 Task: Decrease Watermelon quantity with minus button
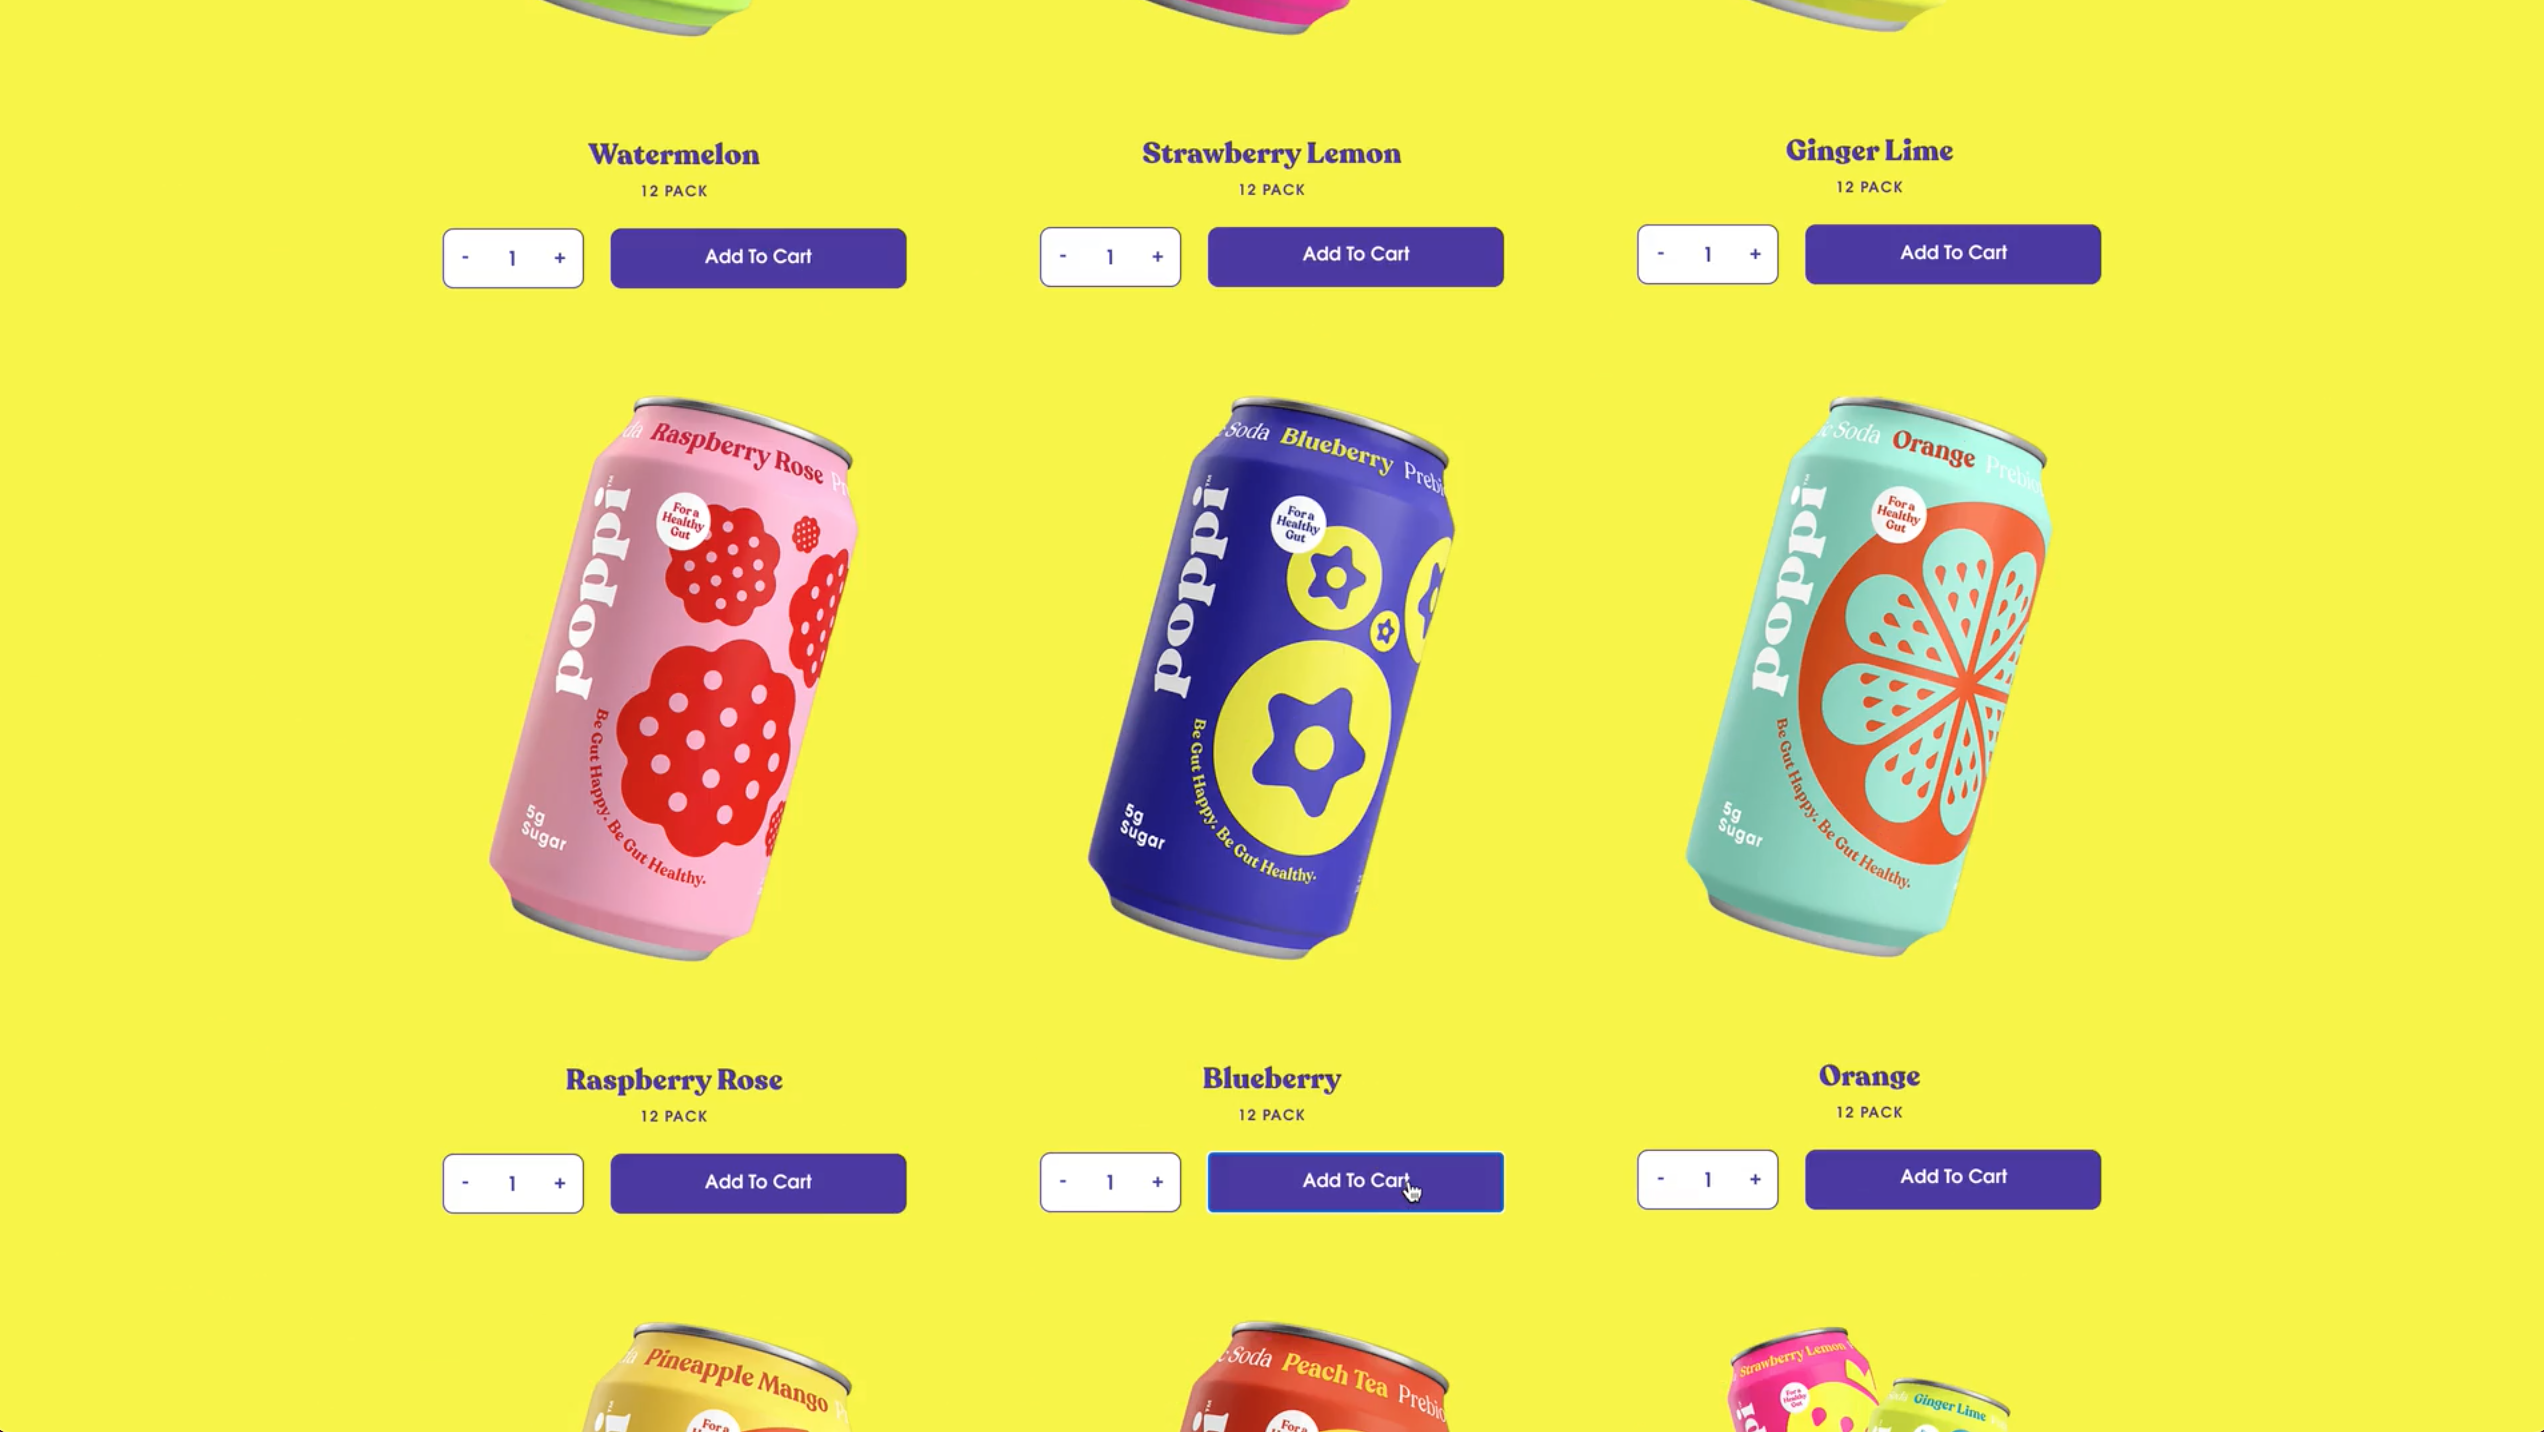click(x=465, y=258)
